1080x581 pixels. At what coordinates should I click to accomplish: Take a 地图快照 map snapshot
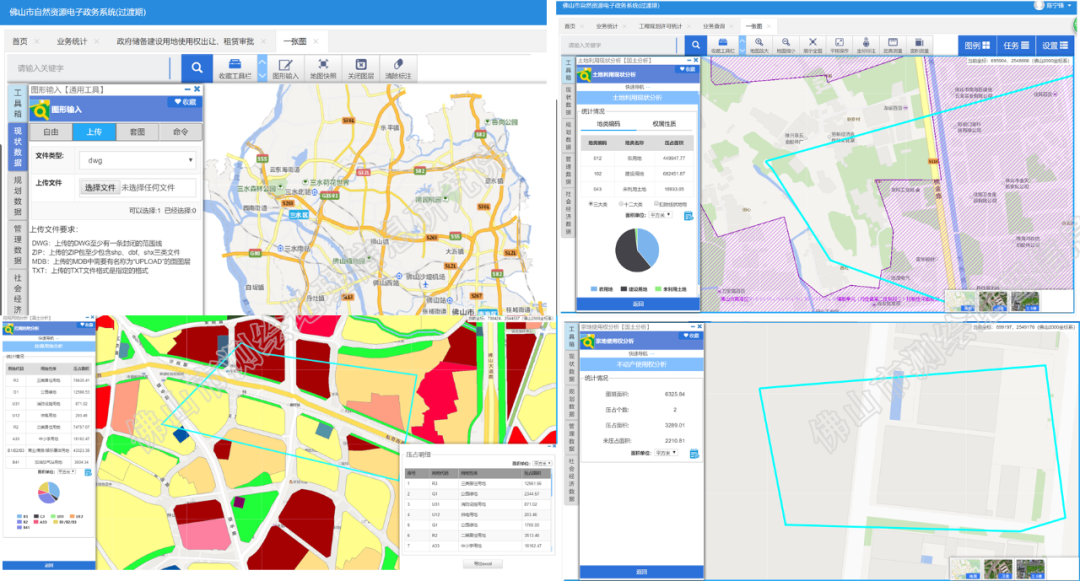coord(323,69)
